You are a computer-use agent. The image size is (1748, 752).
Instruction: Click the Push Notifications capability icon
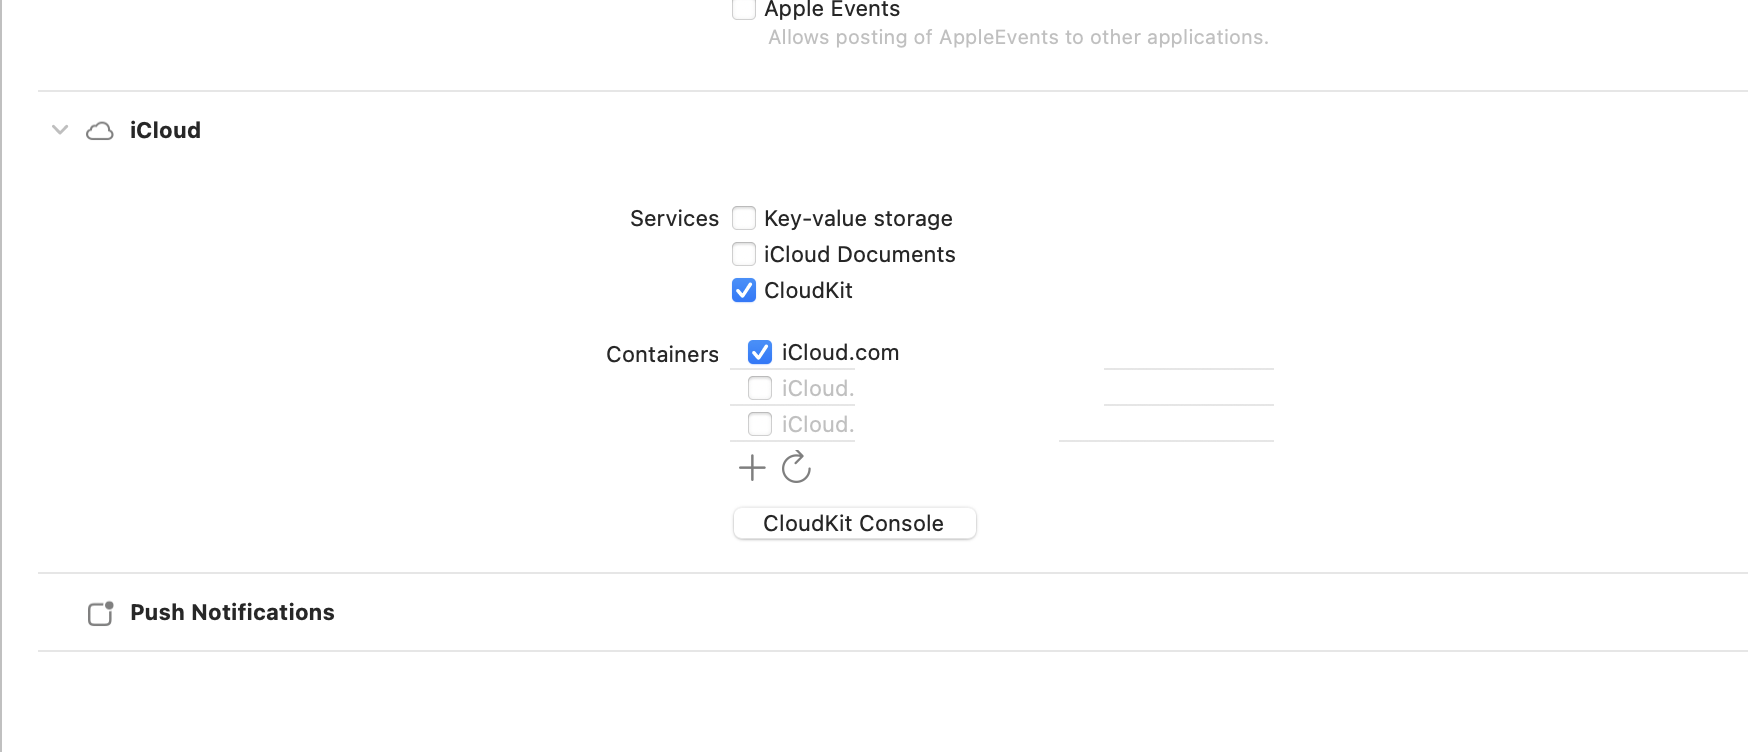(x=100, y=613)
